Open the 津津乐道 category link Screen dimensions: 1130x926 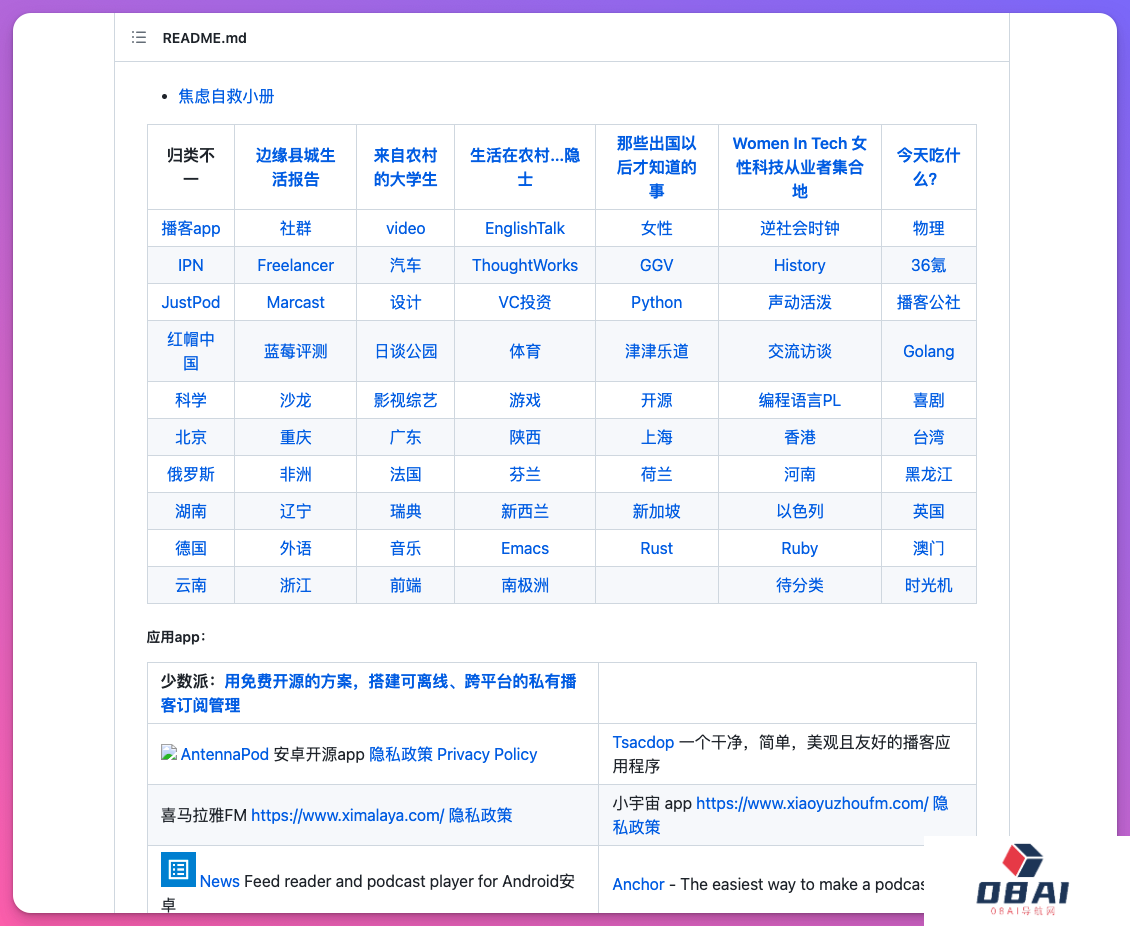coord(657,351)
